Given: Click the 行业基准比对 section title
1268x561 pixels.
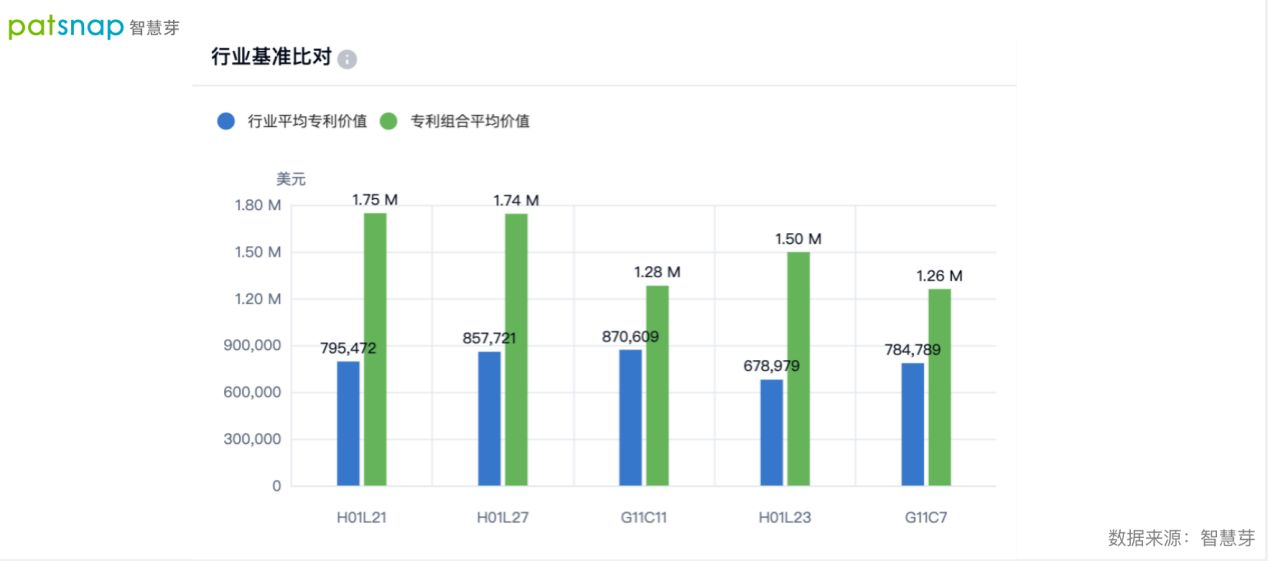Looking at the screenshot, I should (271, 57).
